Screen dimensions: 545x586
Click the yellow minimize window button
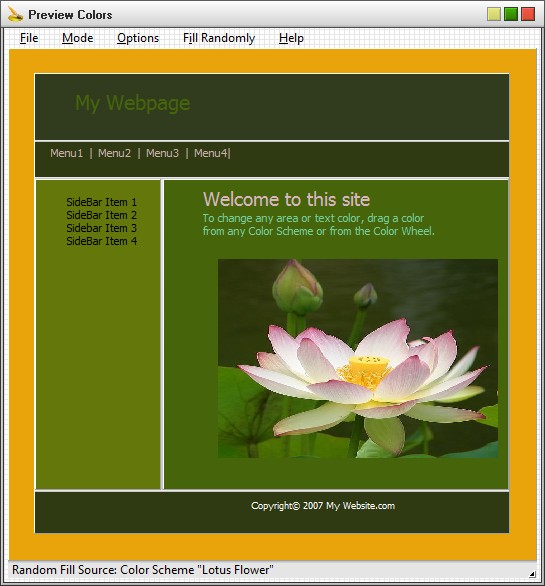(494, 14)
